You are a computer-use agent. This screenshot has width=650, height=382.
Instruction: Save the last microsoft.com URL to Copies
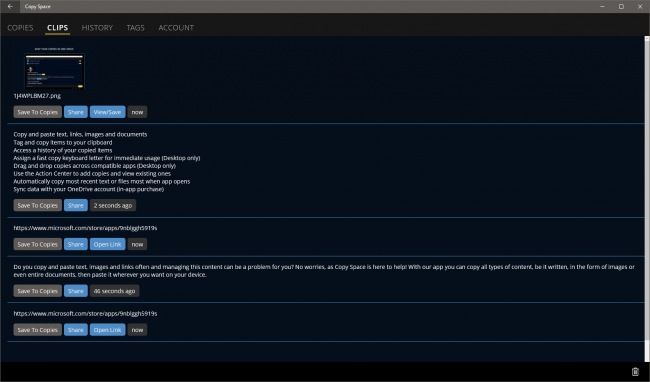[37, 330]
